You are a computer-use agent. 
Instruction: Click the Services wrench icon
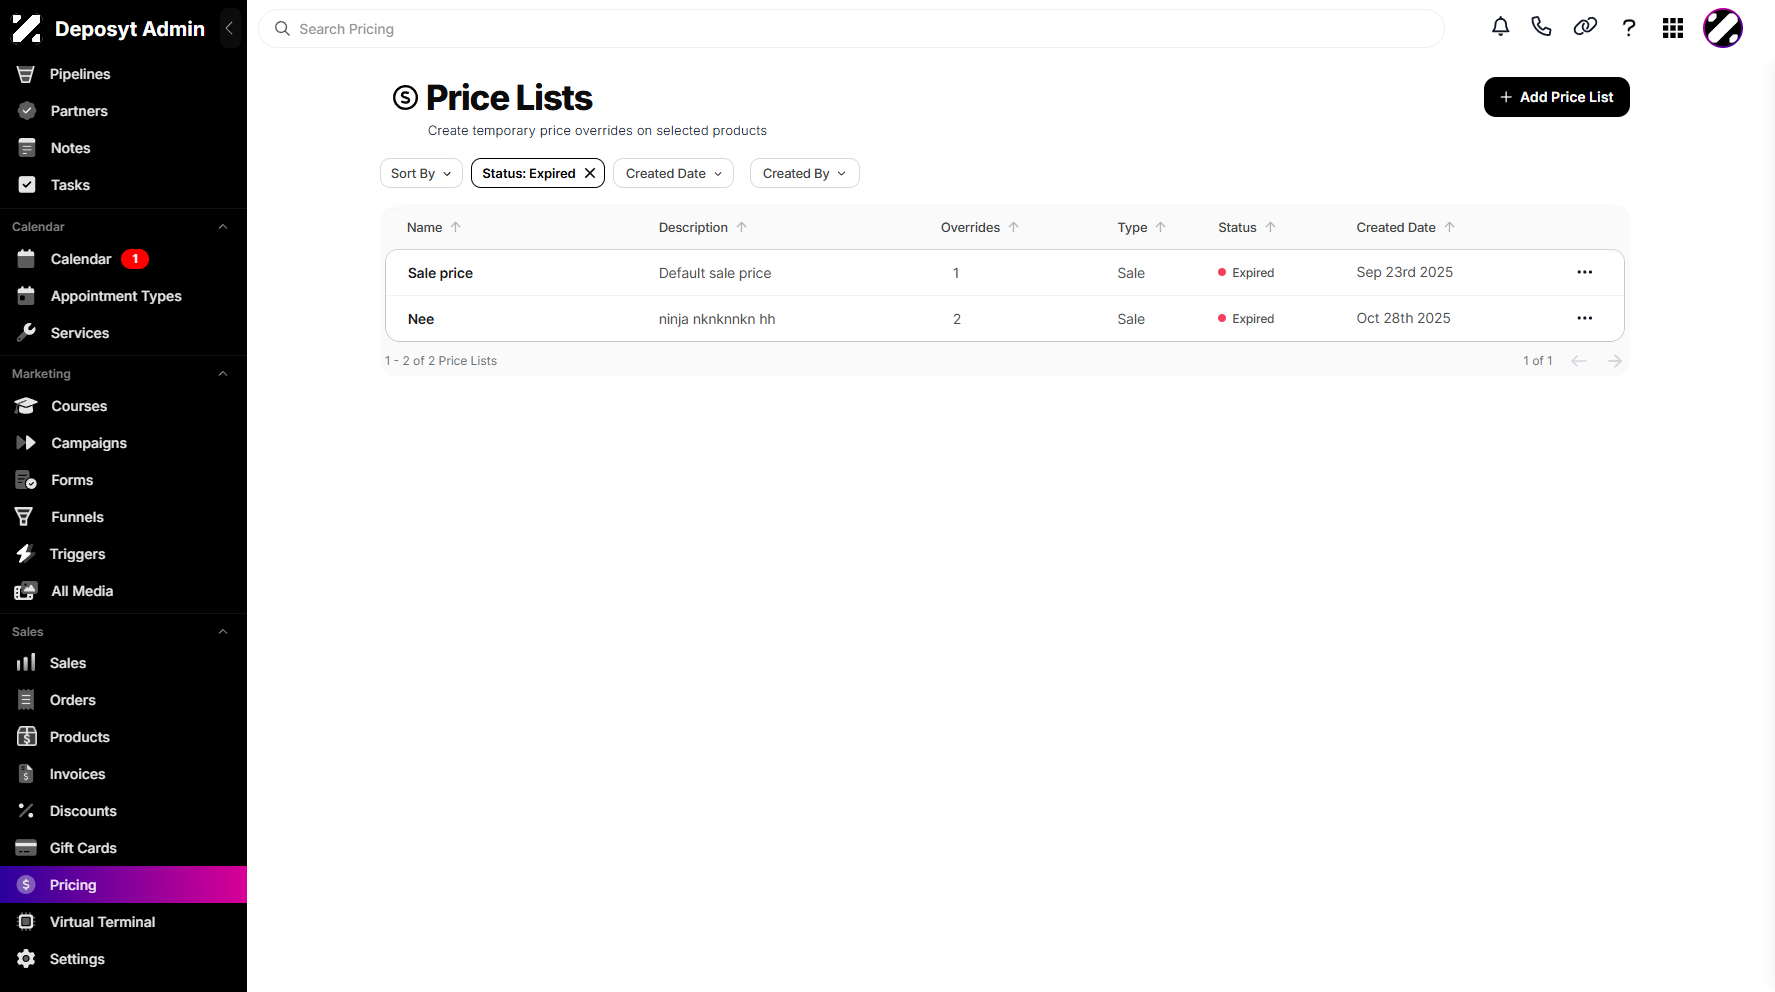27,333
